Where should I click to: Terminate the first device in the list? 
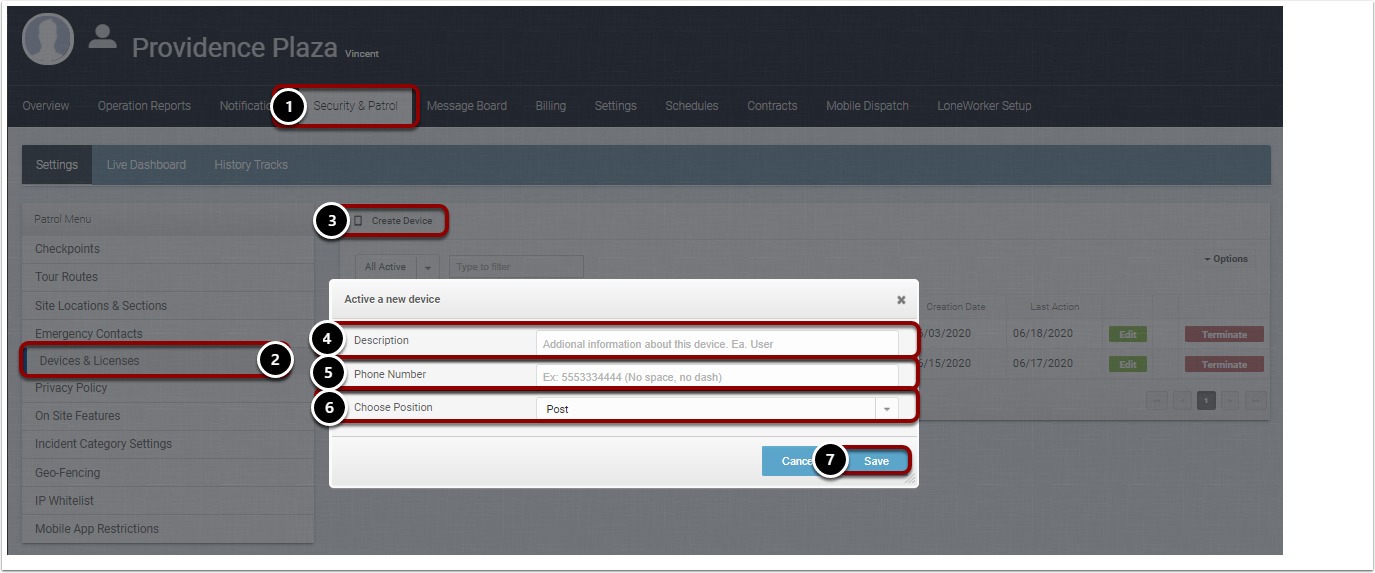pos(1224,335)
